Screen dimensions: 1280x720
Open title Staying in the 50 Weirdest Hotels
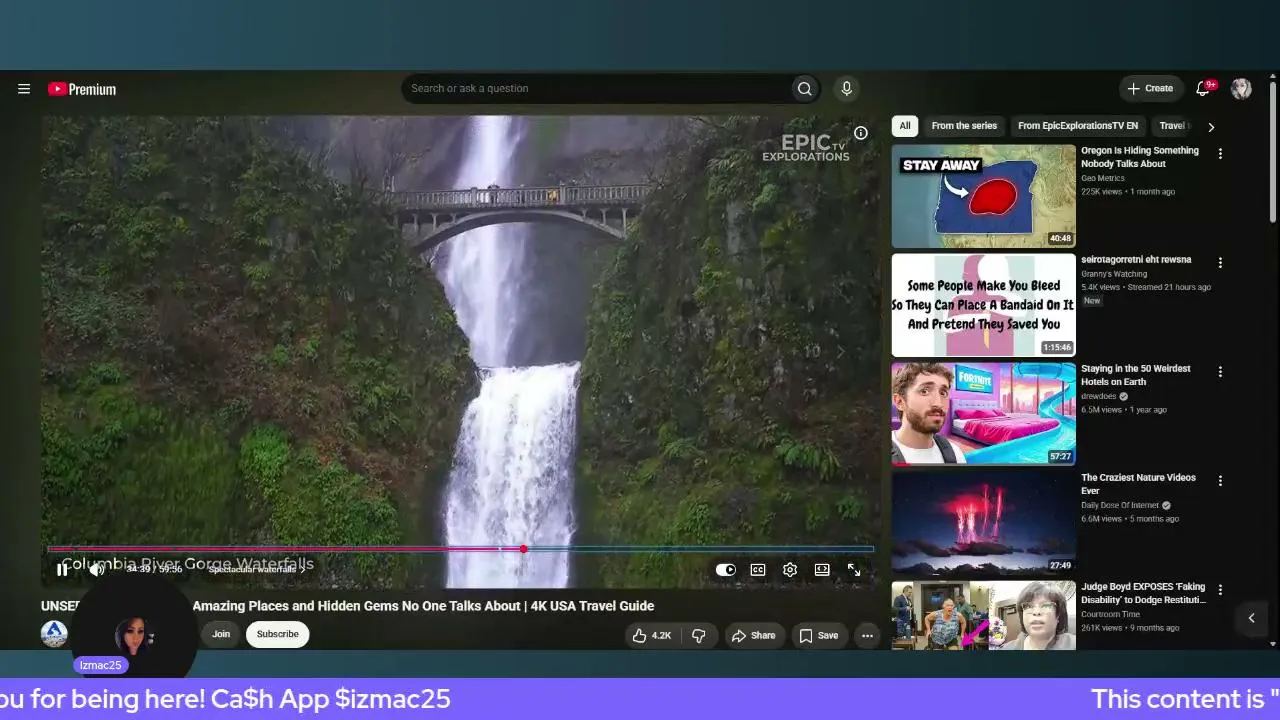click(1136, 375)
